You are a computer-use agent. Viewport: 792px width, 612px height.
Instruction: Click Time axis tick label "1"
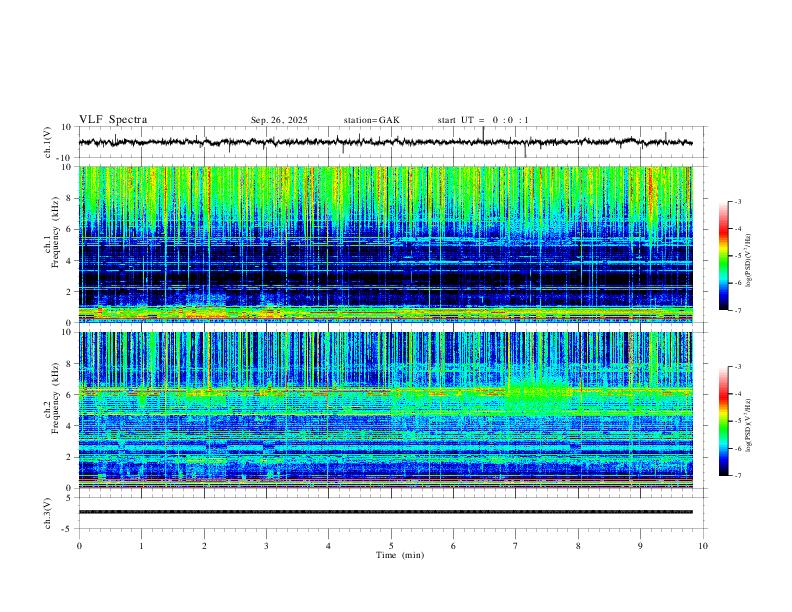pyautogui.click(x=141, y=546)
